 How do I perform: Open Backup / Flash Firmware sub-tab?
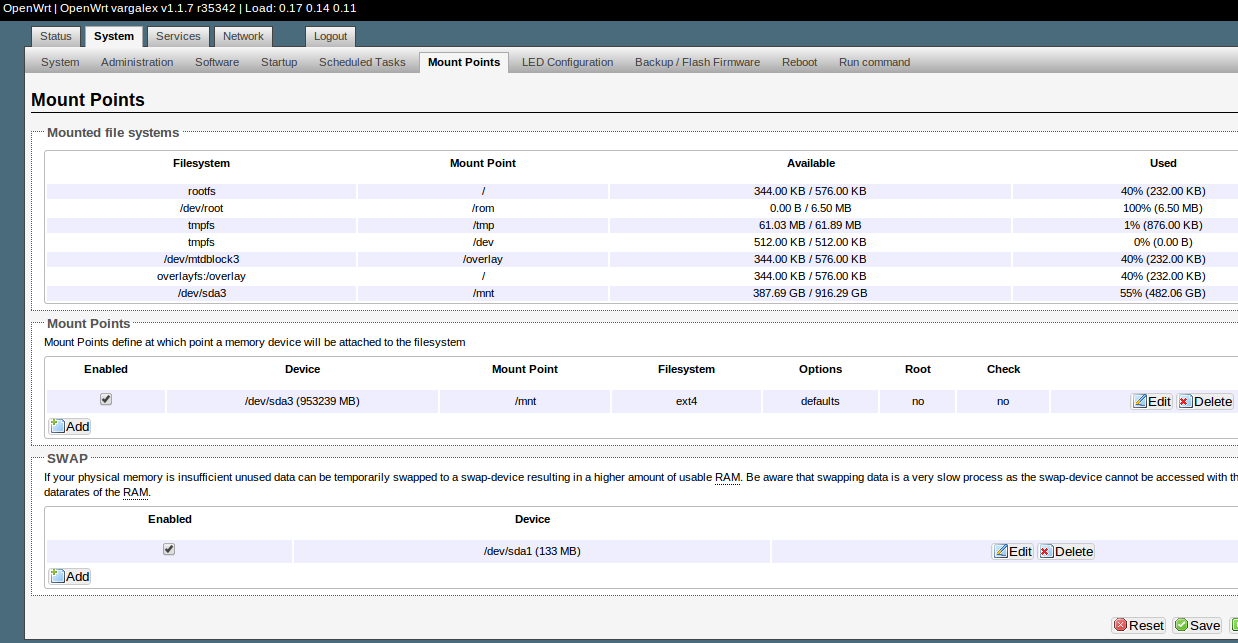(x=697, y=62)
